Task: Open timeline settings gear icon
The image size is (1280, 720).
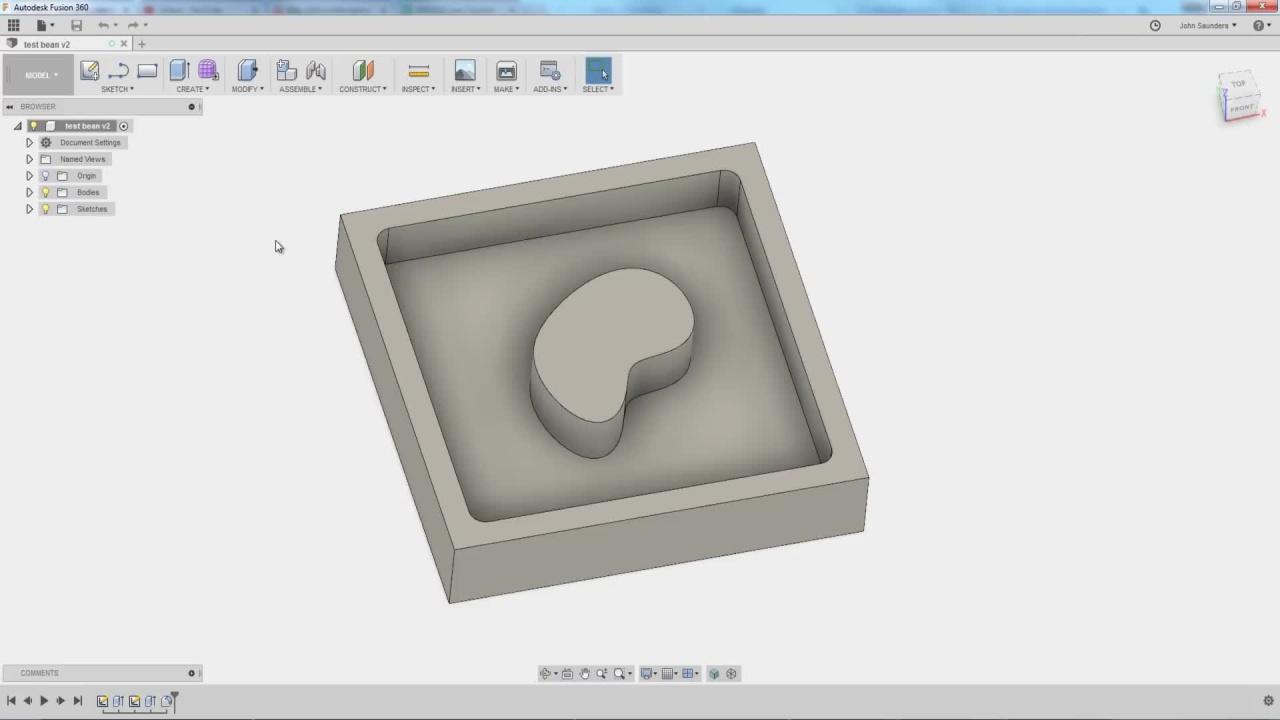Action: (x=1268, y=701)
